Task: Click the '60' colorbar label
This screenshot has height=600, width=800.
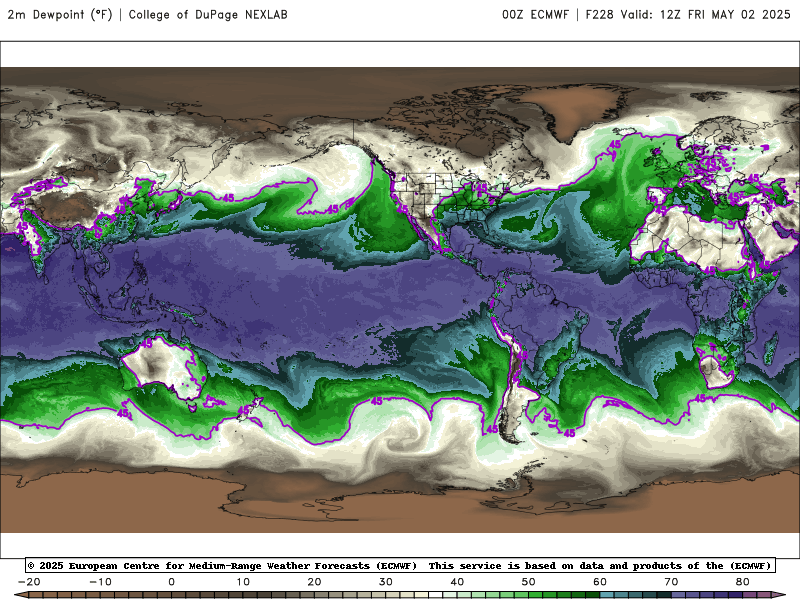Action: pyautogui.click(x=600, y=582)
